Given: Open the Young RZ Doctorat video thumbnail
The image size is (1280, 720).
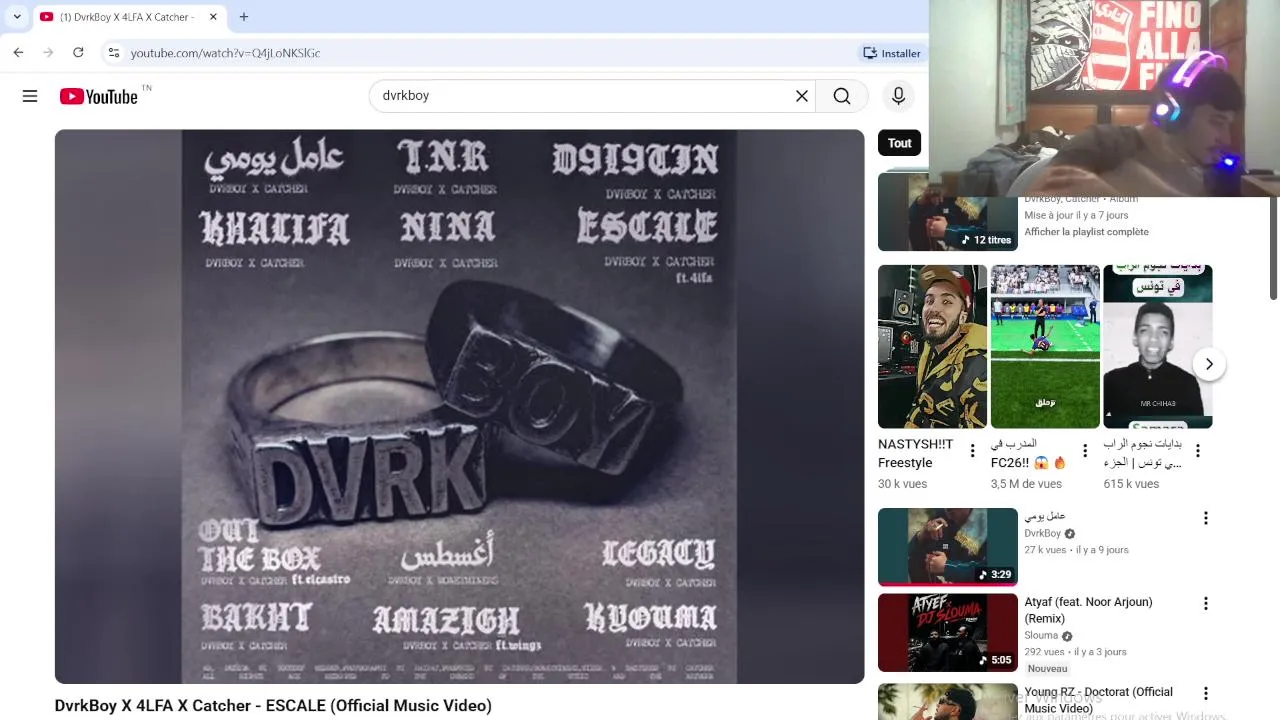Looking at the screenshot, I should [x=947, y=702].
